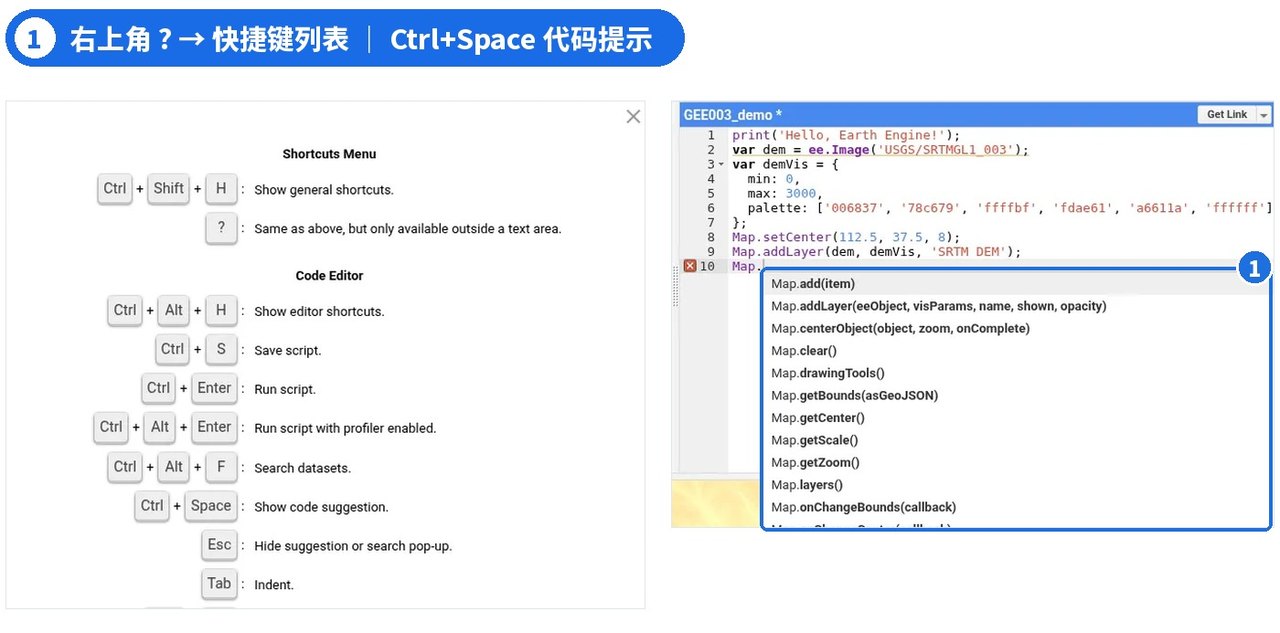Click 'Show general shortcuts.' text
The height and width of the screenshot is (633, 1280).
[x=324, y=190]
